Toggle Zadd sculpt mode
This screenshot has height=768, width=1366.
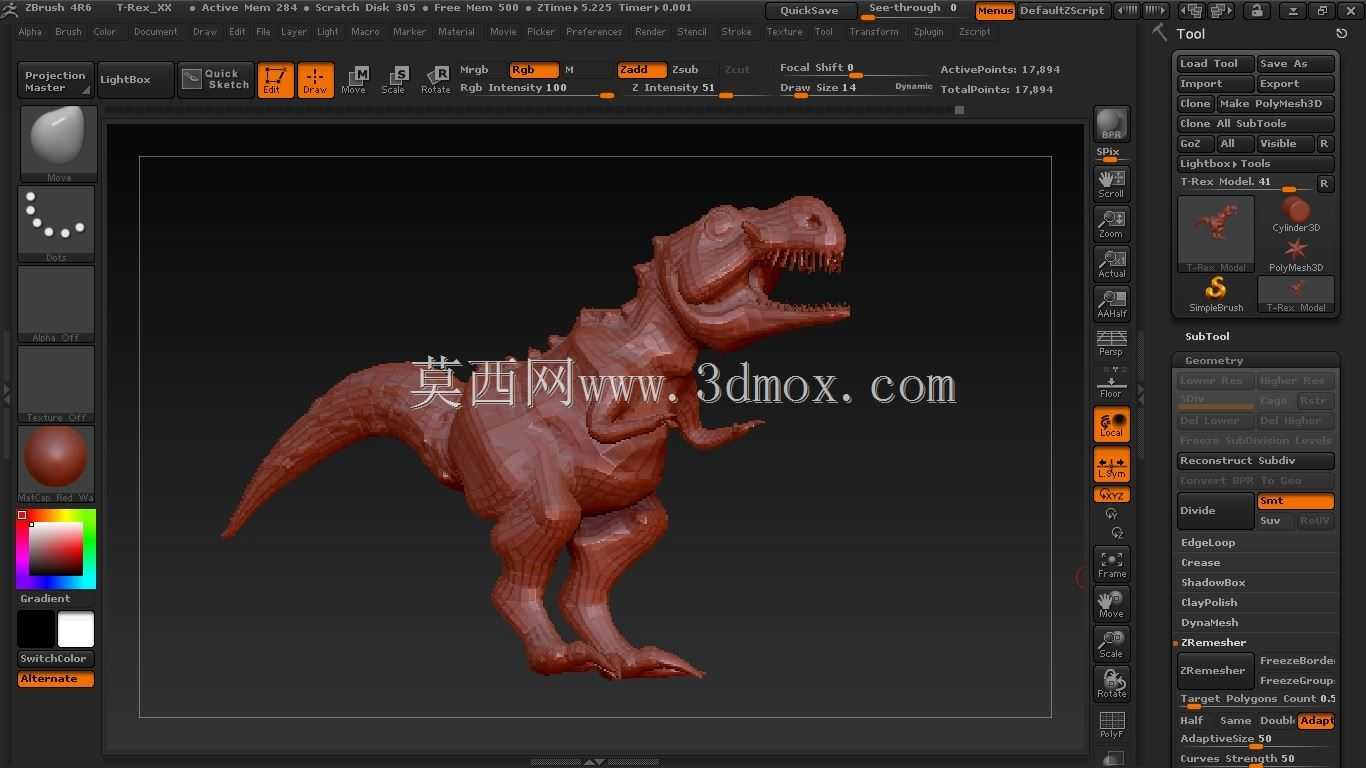(642, 70)
